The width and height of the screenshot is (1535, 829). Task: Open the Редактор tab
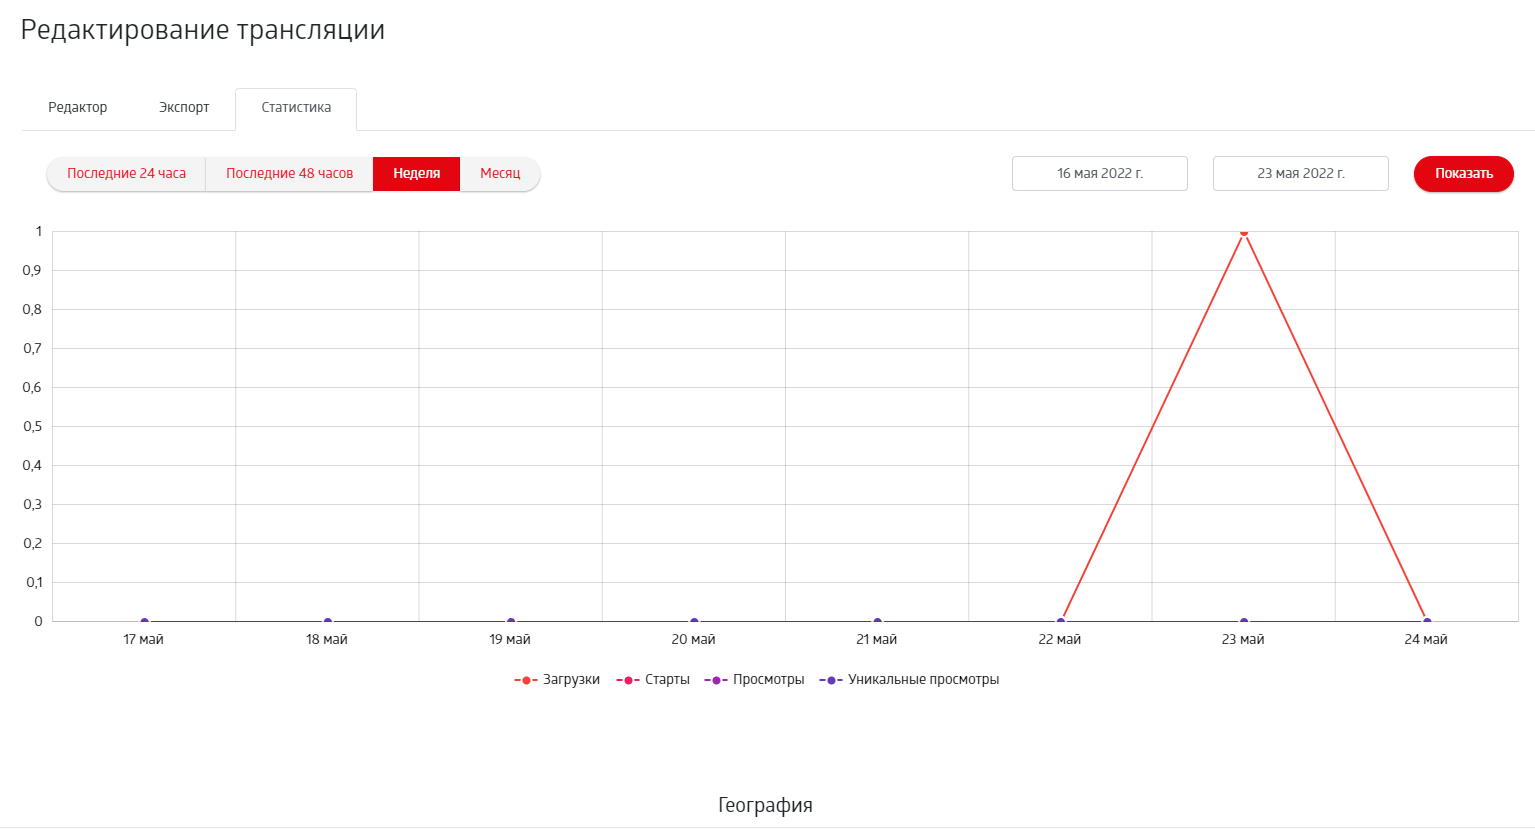tap(78, 108)
